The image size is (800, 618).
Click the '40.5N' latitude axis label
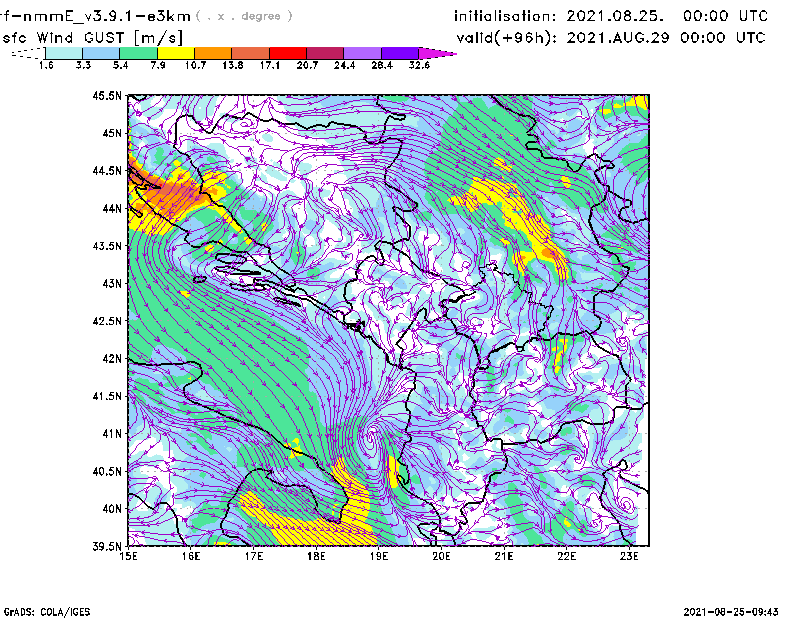point(107,471)
